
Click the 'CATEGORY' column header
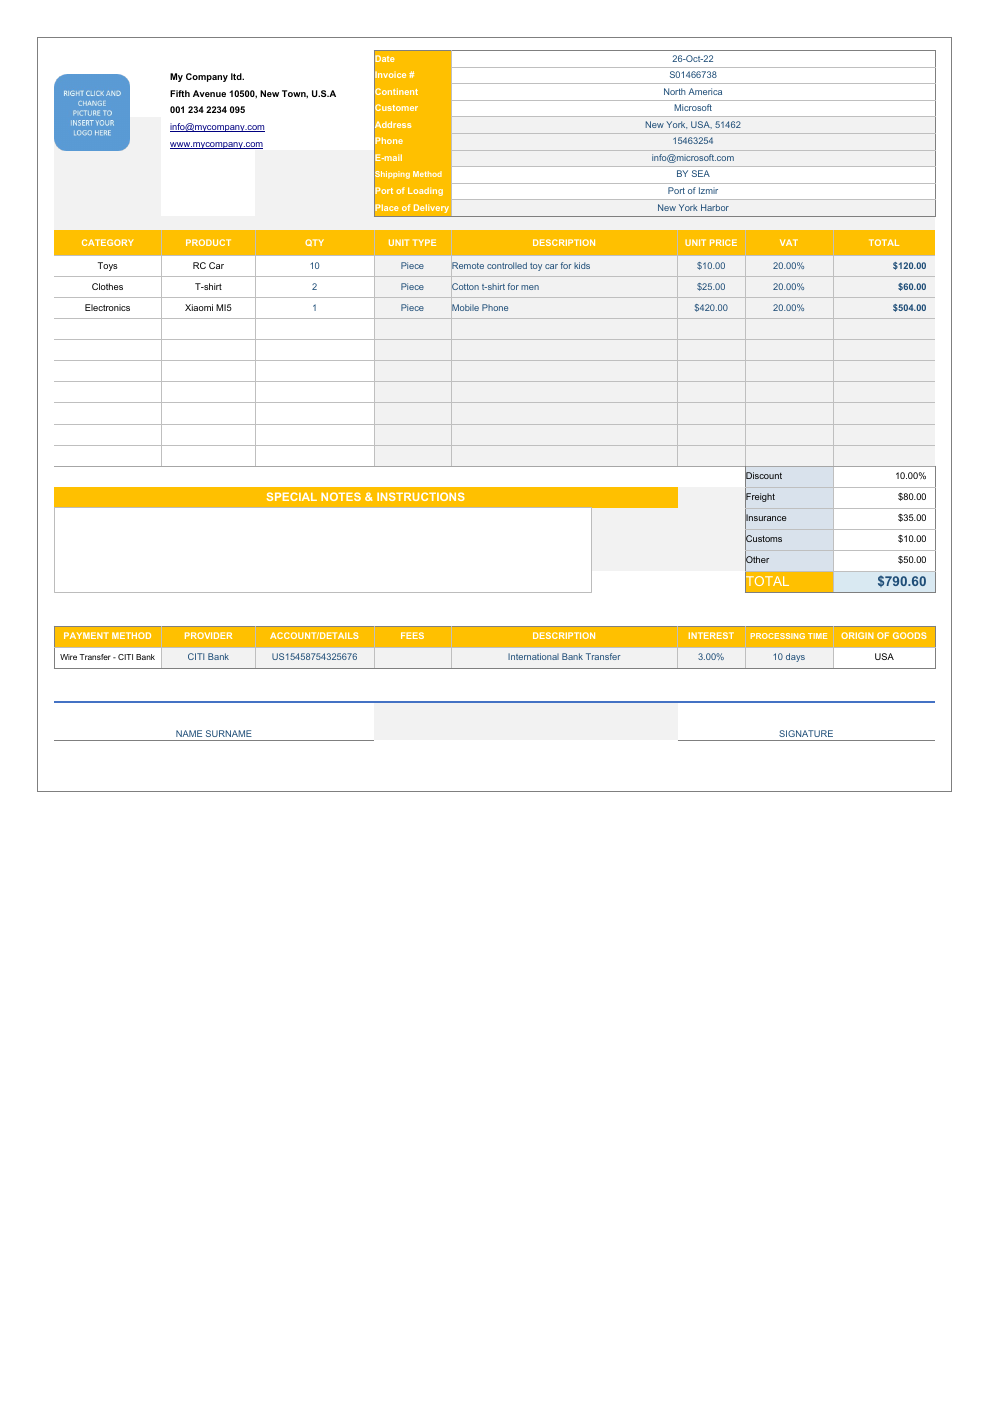(x=107, y=243)
